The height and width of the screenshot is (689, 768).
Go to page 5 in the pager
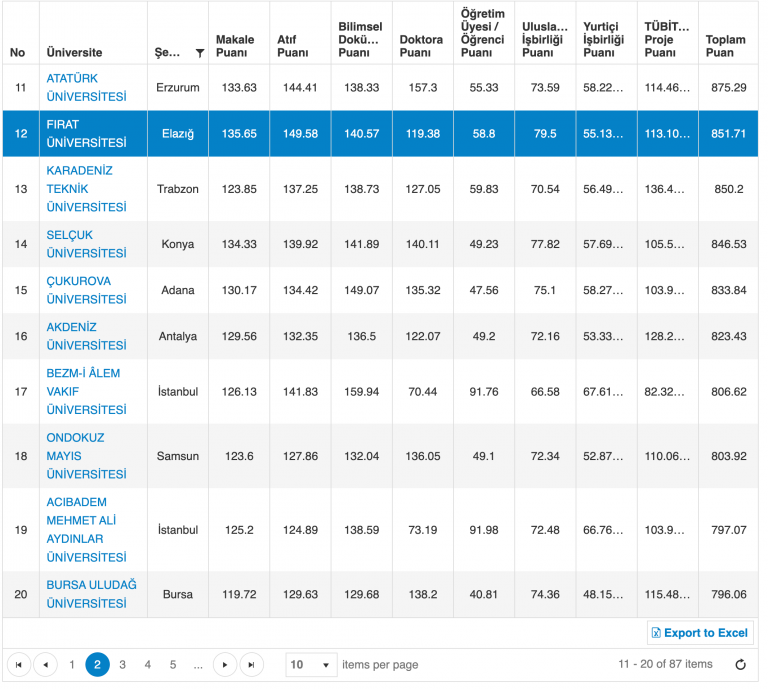173,665
